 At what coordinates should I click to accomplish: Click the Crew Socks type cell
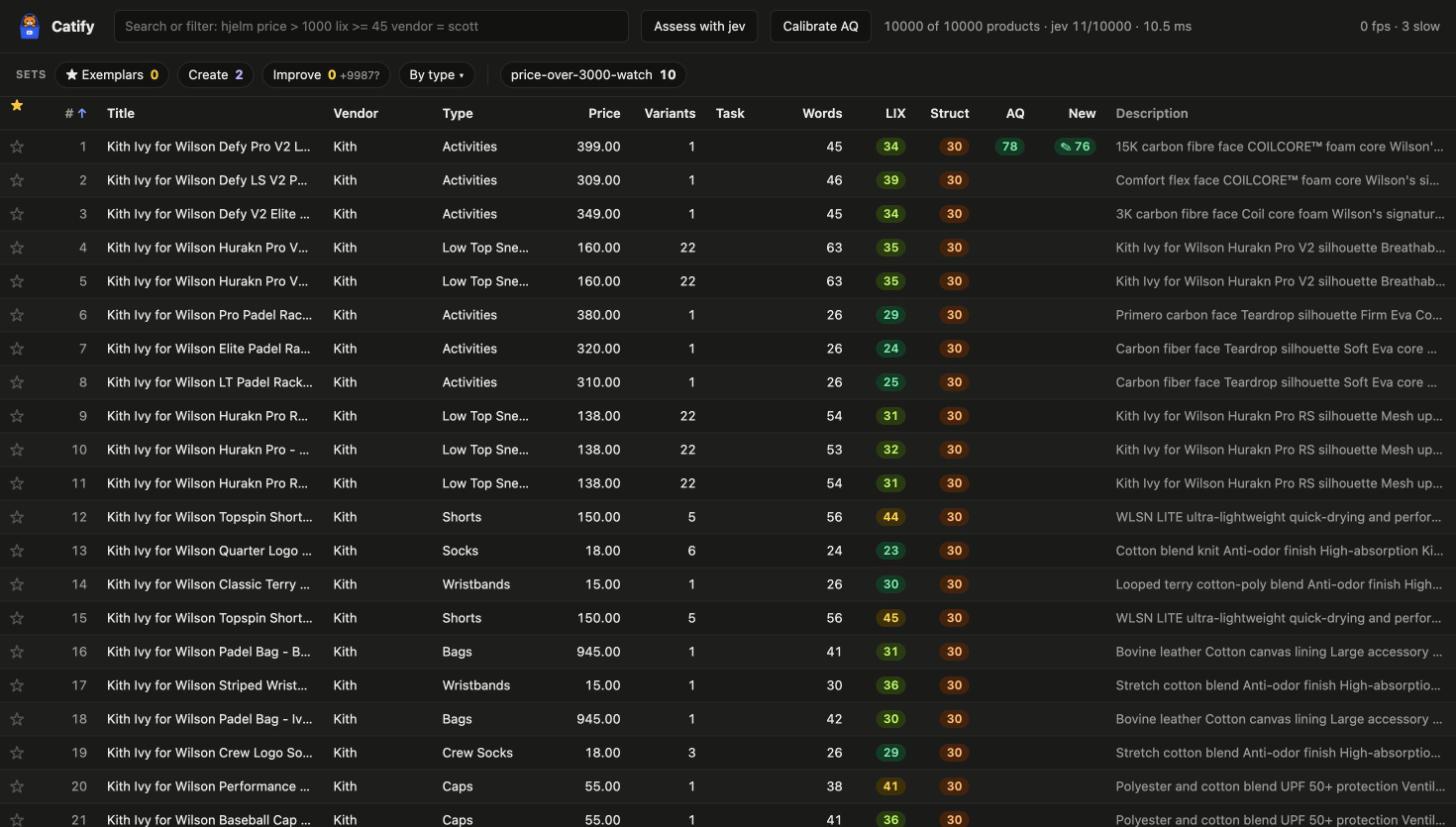[477, 753]
